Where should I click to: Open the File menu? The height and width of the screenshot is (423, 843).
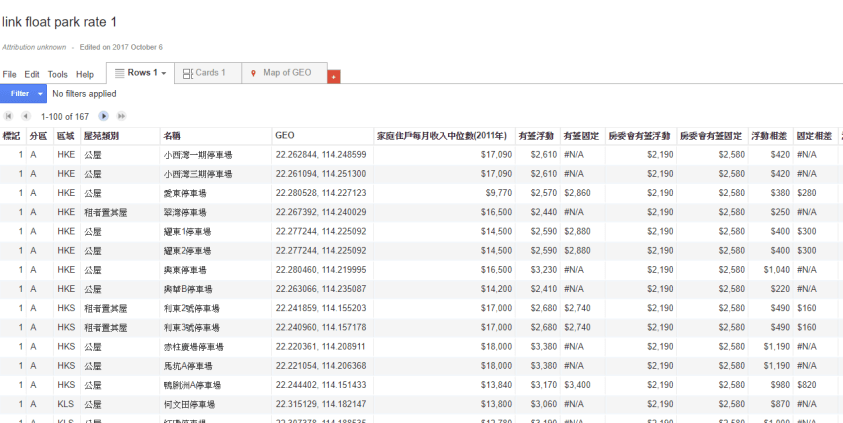coord(10,74)
